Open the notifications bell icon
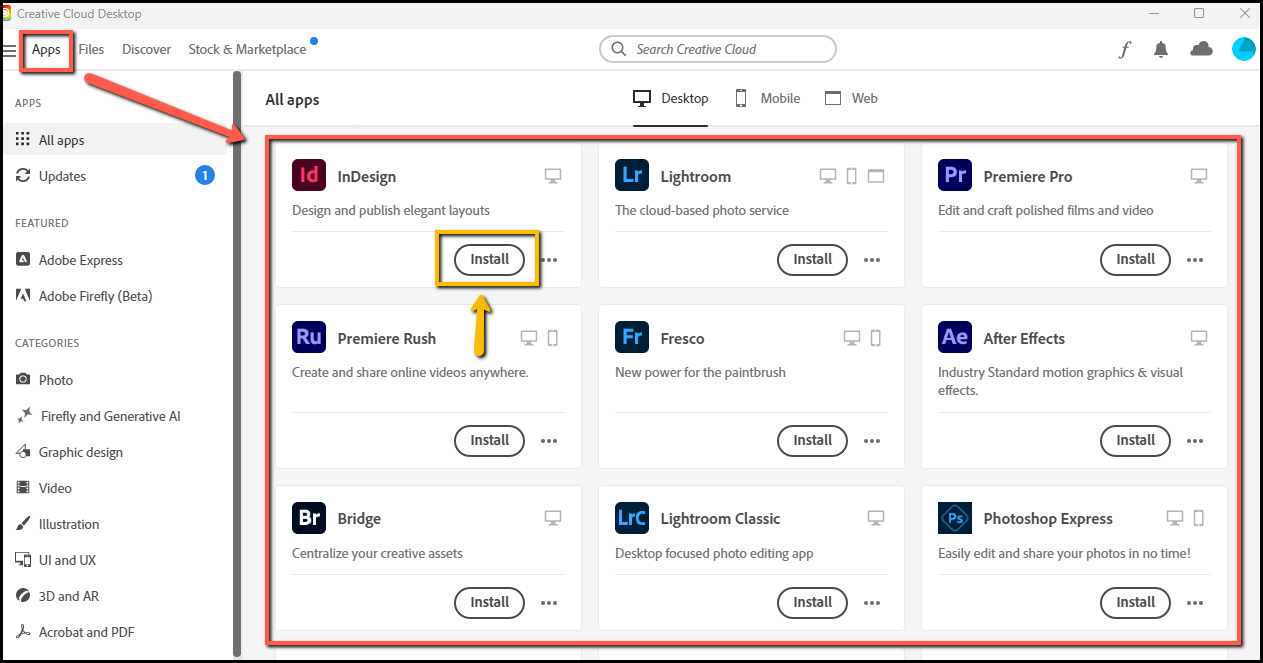The image size is (1263, 663). pyautogui.click(x=1161, y=50)
